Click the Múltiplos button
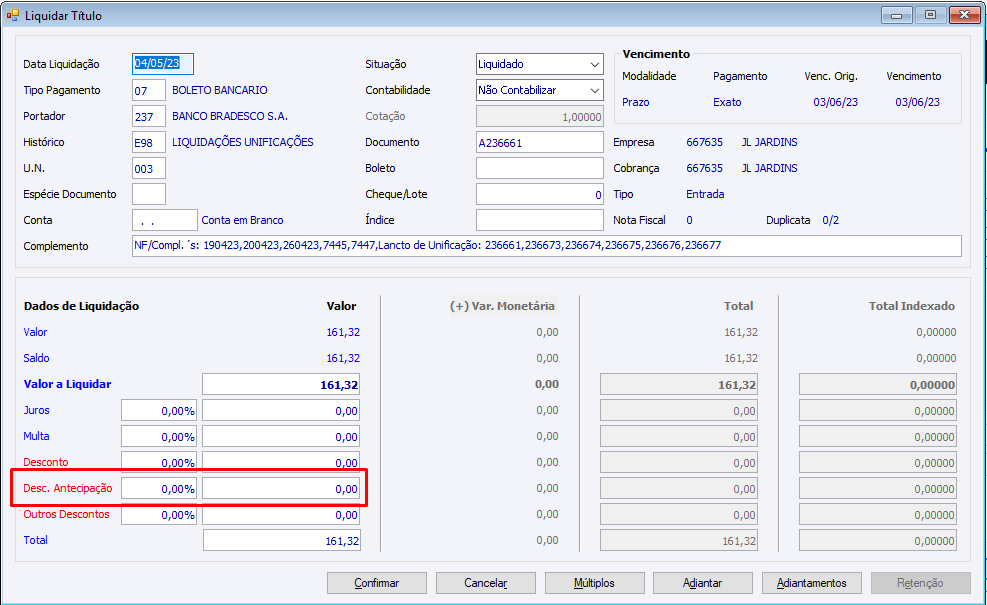987x605 pixels. pos(594,583)
